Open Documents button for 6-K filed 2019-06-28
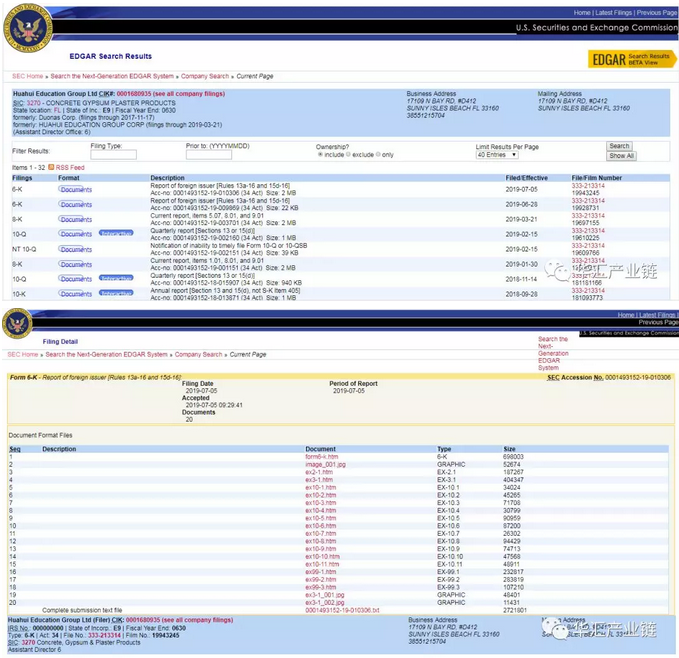The image size is (679, 658). tap(75, 204)
